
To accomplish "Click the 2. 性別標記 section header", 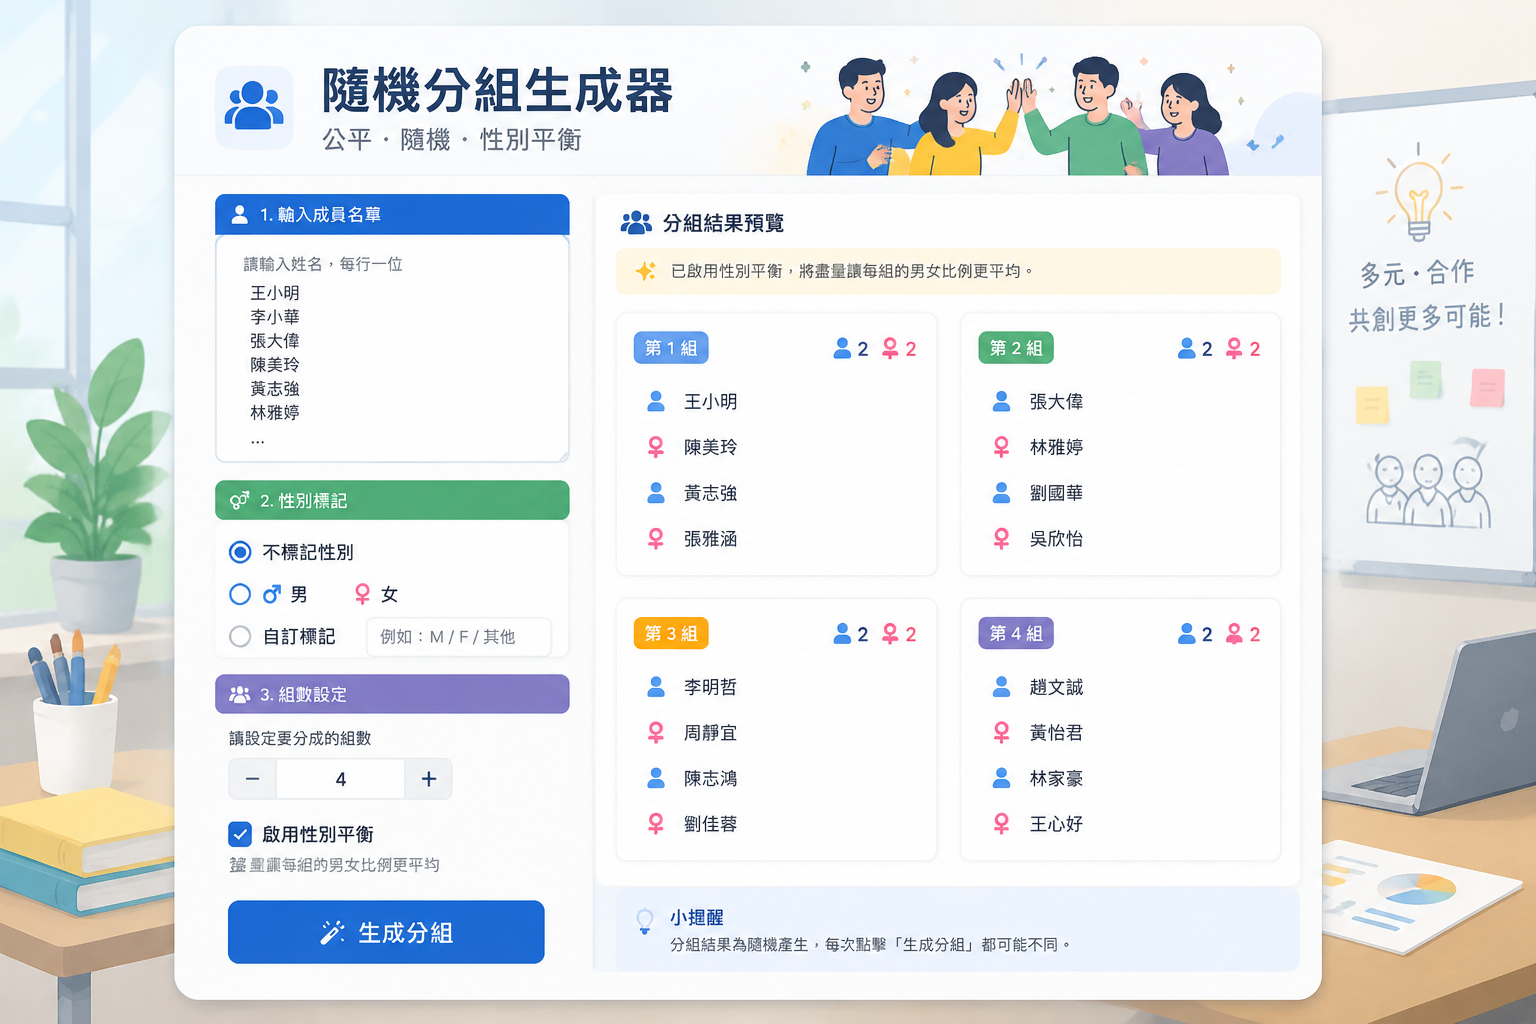I will [392, 500].
